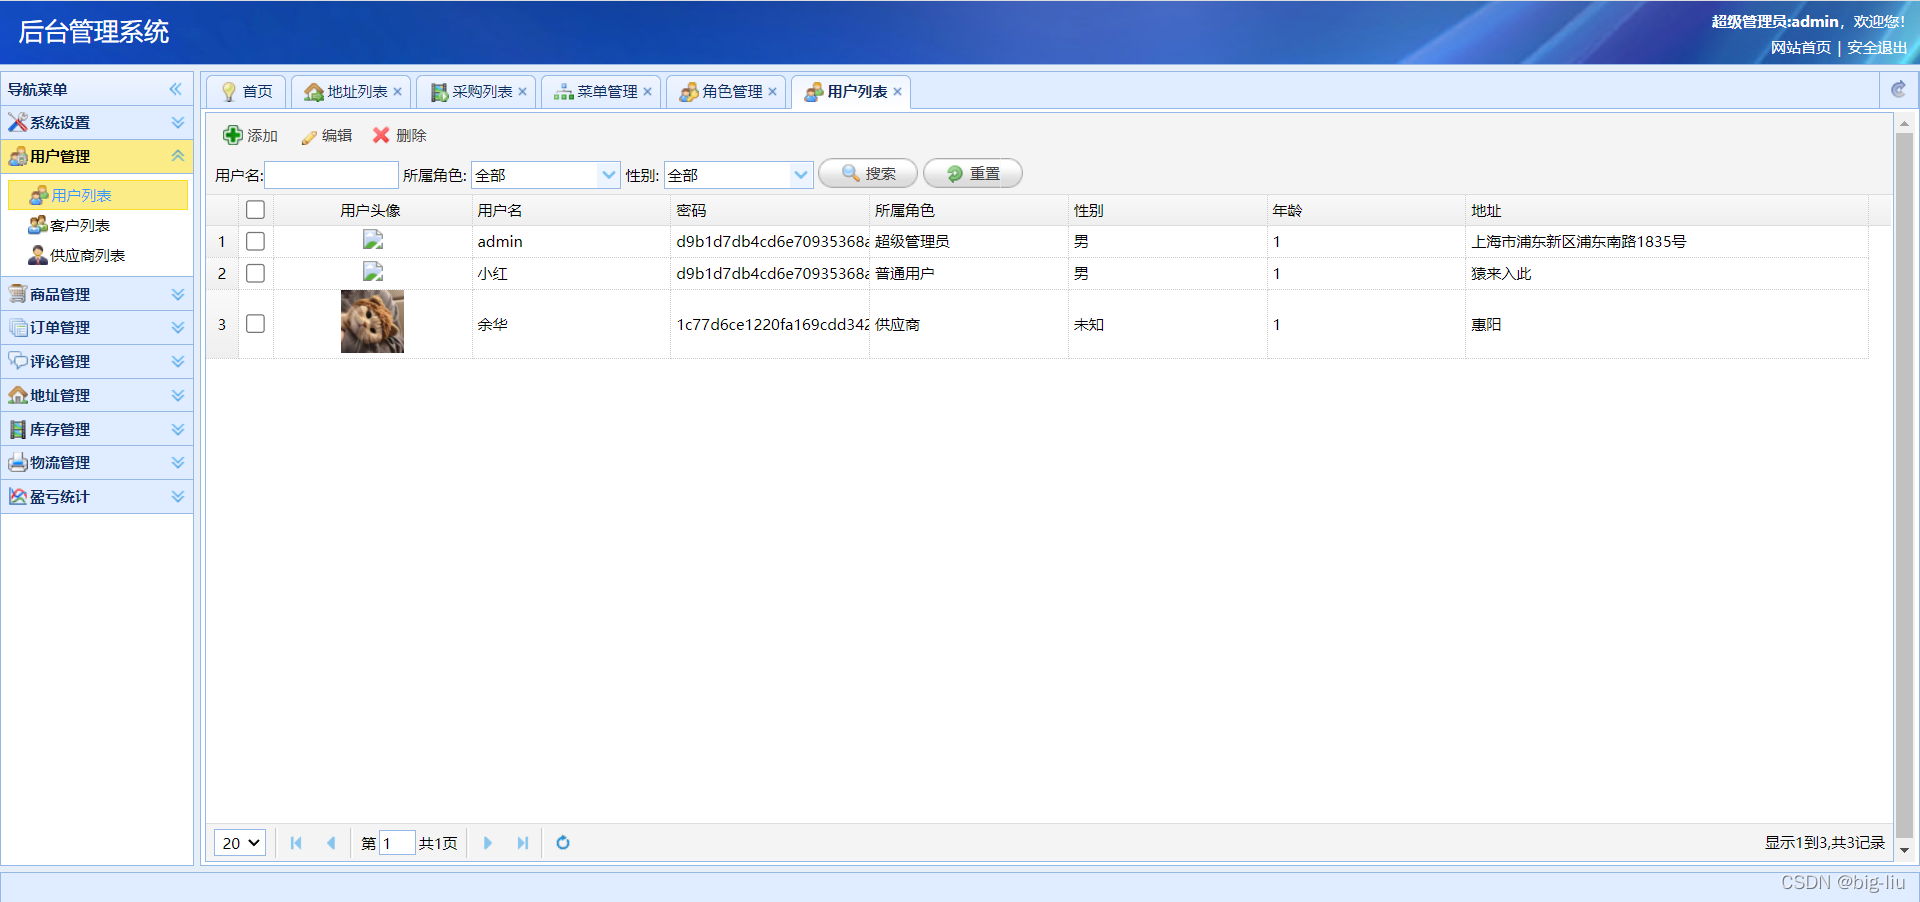Click the page number input box

pos(397,843)
